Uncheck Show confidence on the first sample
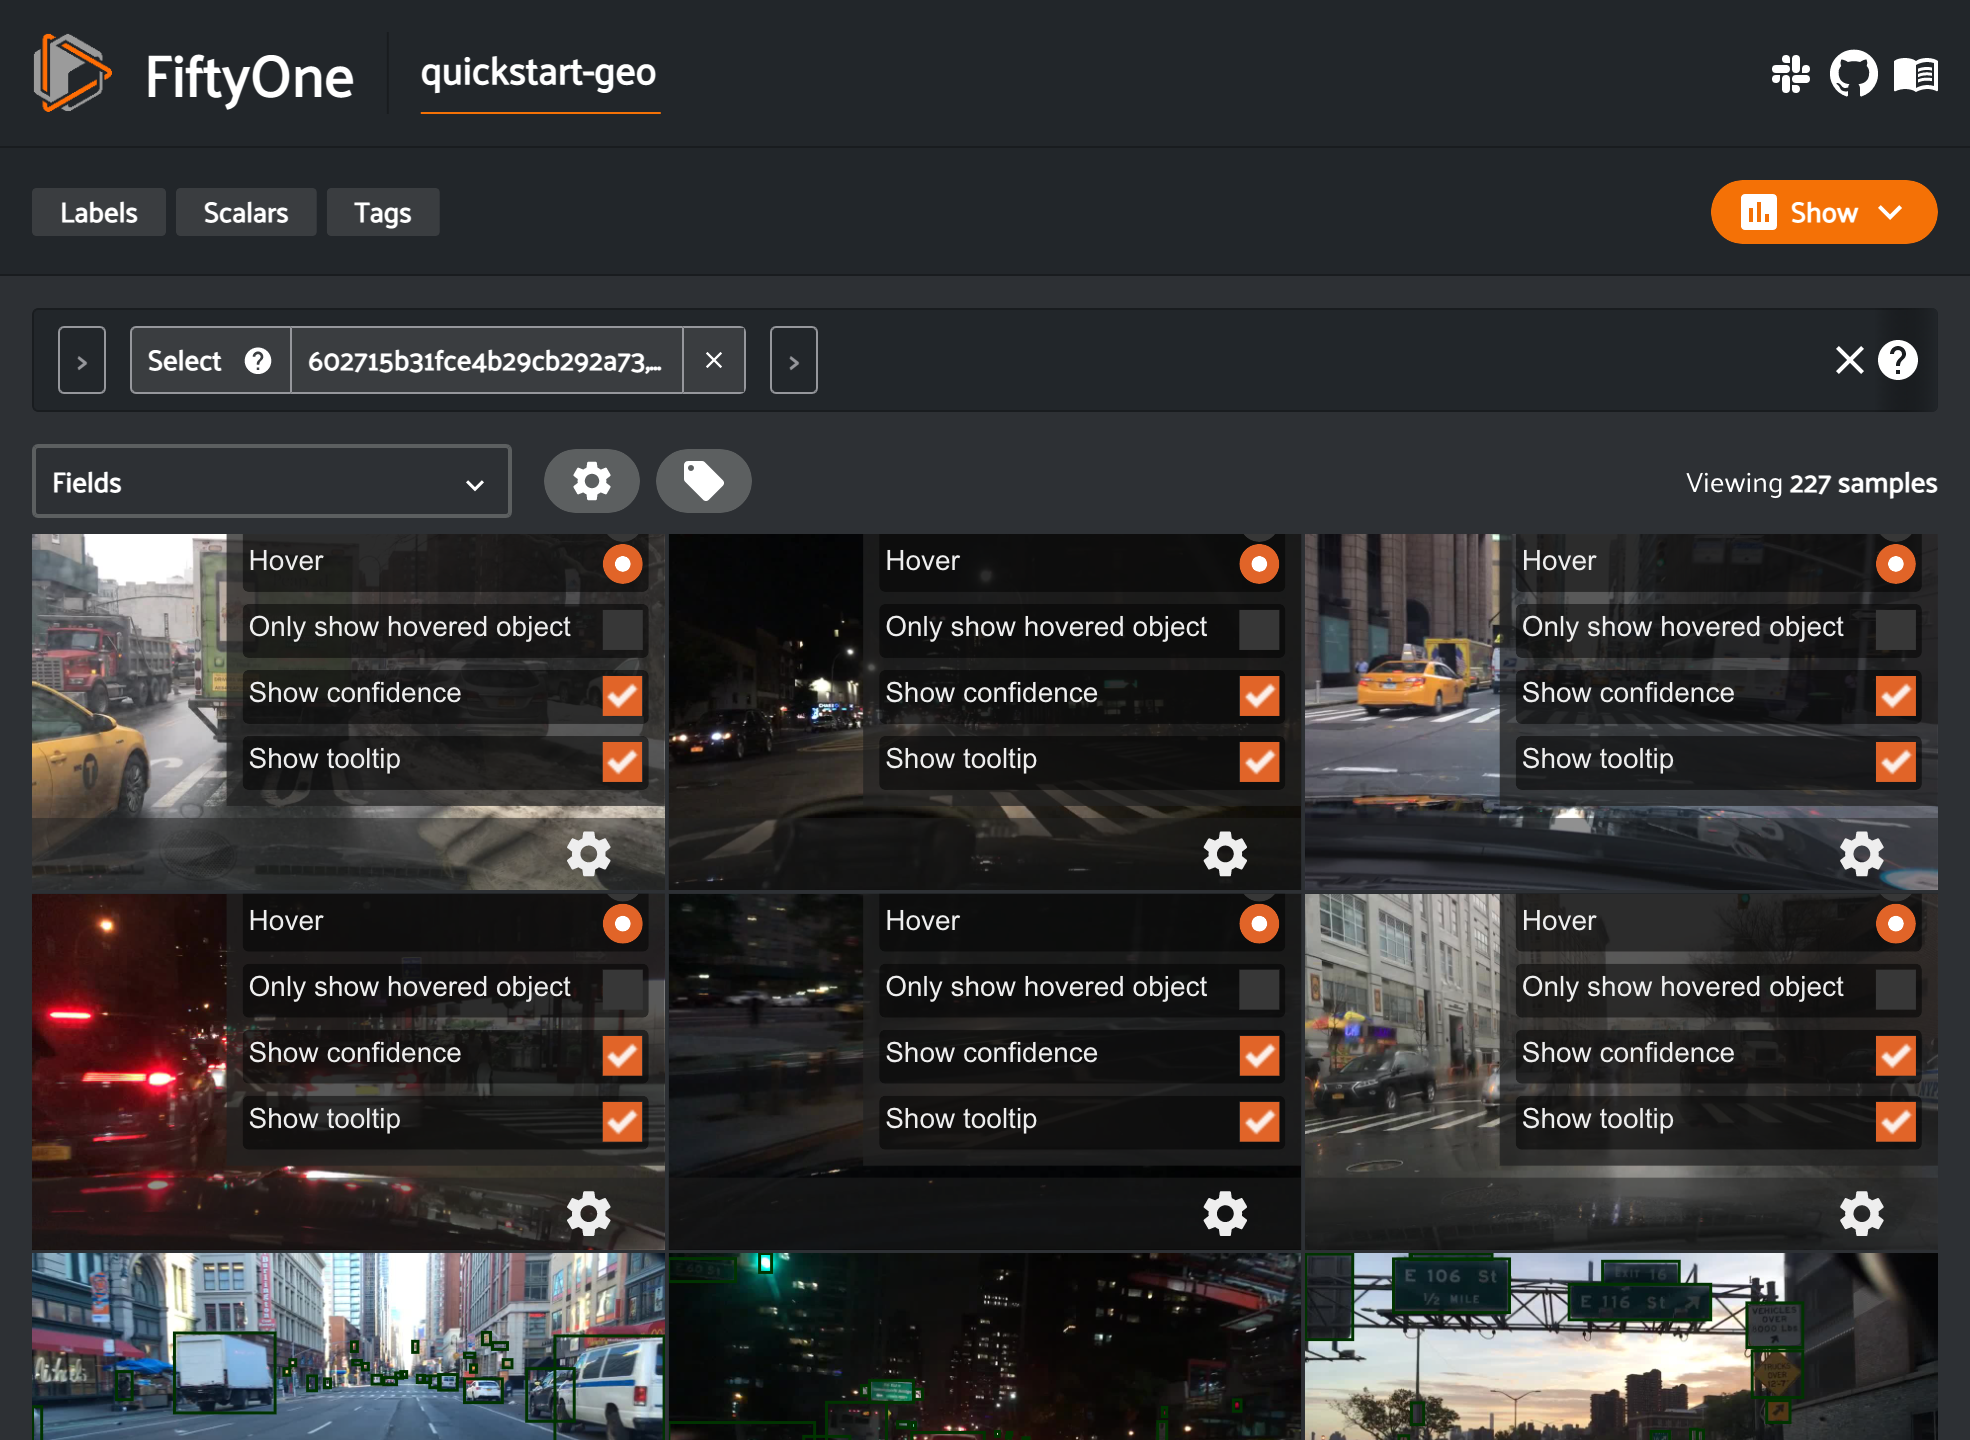Image resolution: width=1970 pixels, height=1440 pixels. click(622, 695)
